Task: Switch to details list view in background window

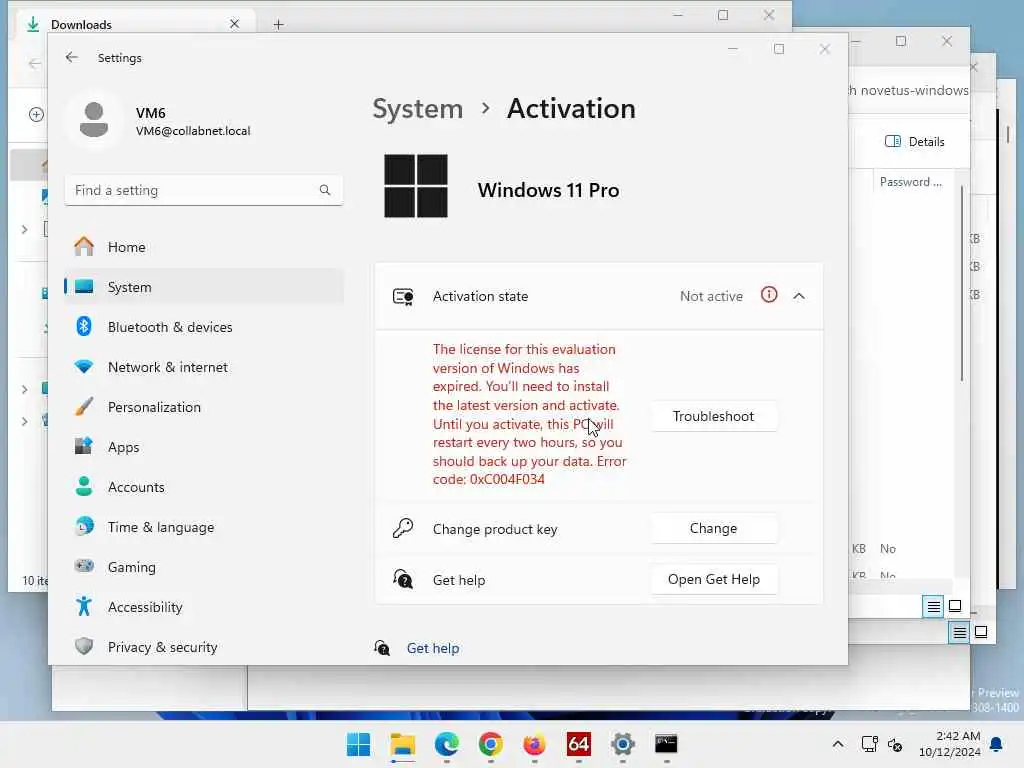Action: coord(934,607)
